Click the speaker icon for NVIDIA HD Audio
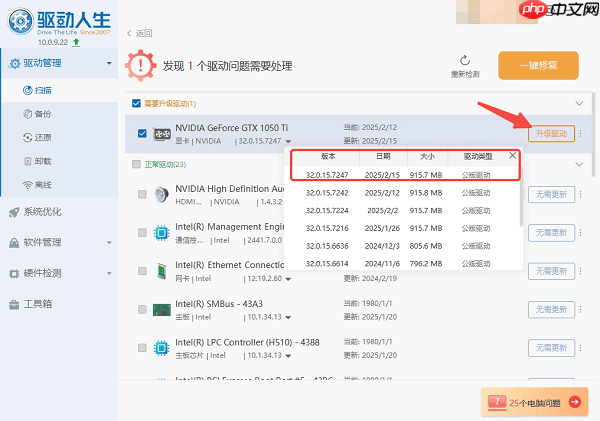The height and width of the screenshot is (421, 600). click(x=161, y=194)
